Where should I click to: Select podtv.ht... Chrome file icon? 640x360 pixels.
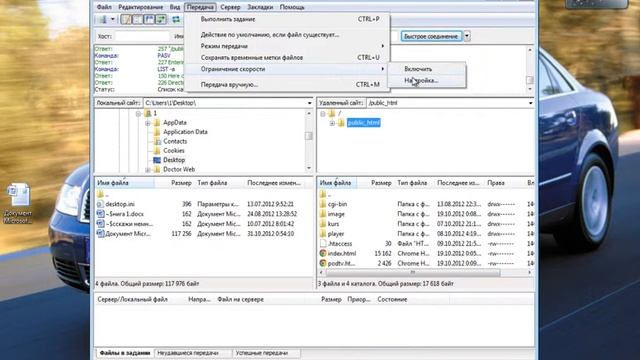point(323,263)
